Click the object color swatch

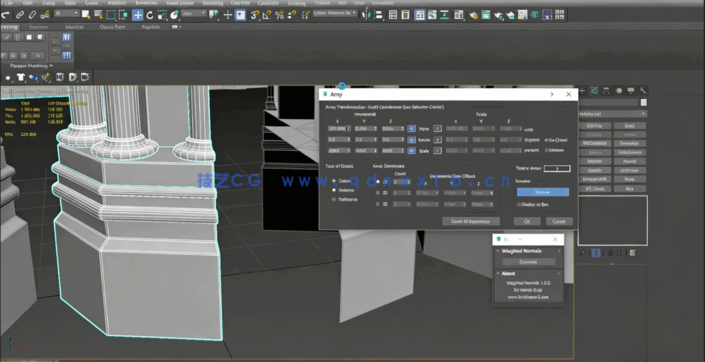coord(643,103)
